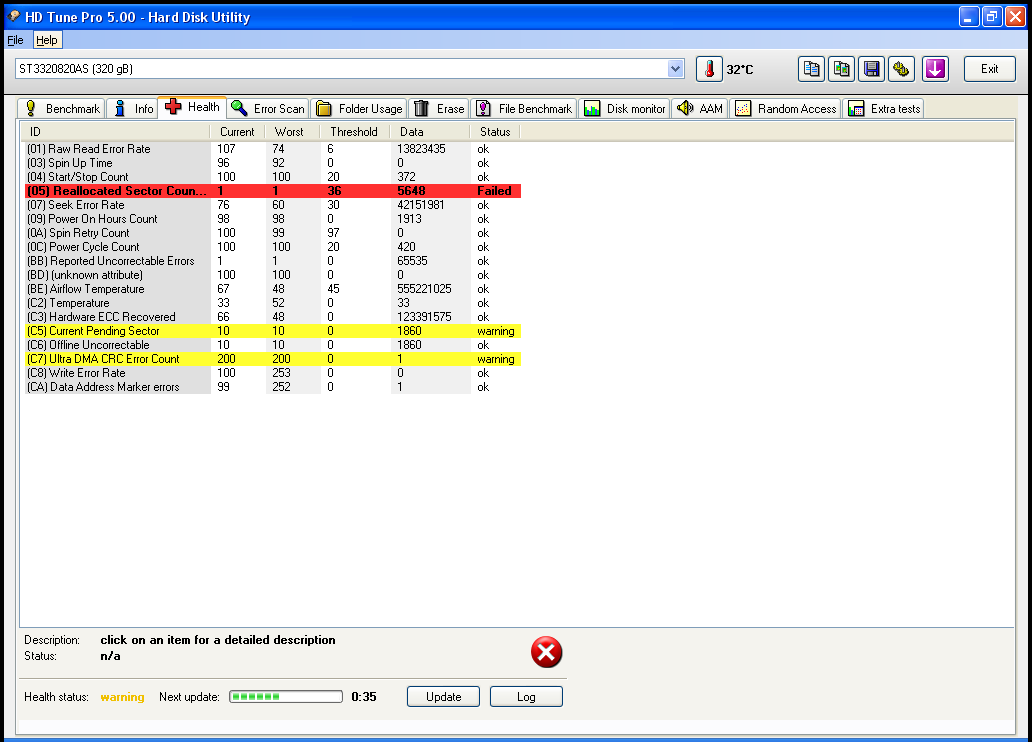Select the Reported Uncorrectable Errors row
The height and width of the screenshot is (742, 1032).
click(x=273, y=261)
